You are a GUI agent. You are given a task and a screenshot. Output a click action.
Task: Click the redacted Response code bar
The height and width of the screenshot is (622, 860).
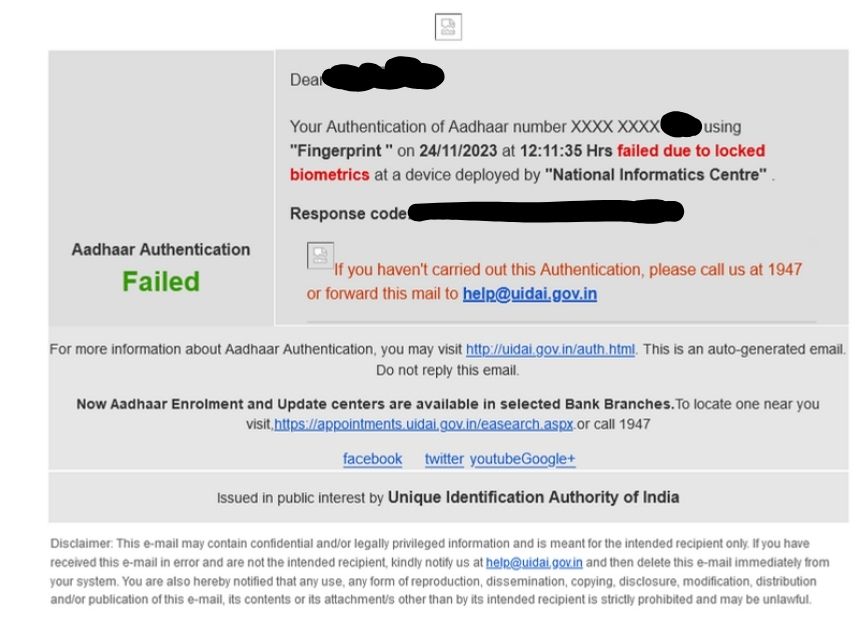(x=546, y=212)
